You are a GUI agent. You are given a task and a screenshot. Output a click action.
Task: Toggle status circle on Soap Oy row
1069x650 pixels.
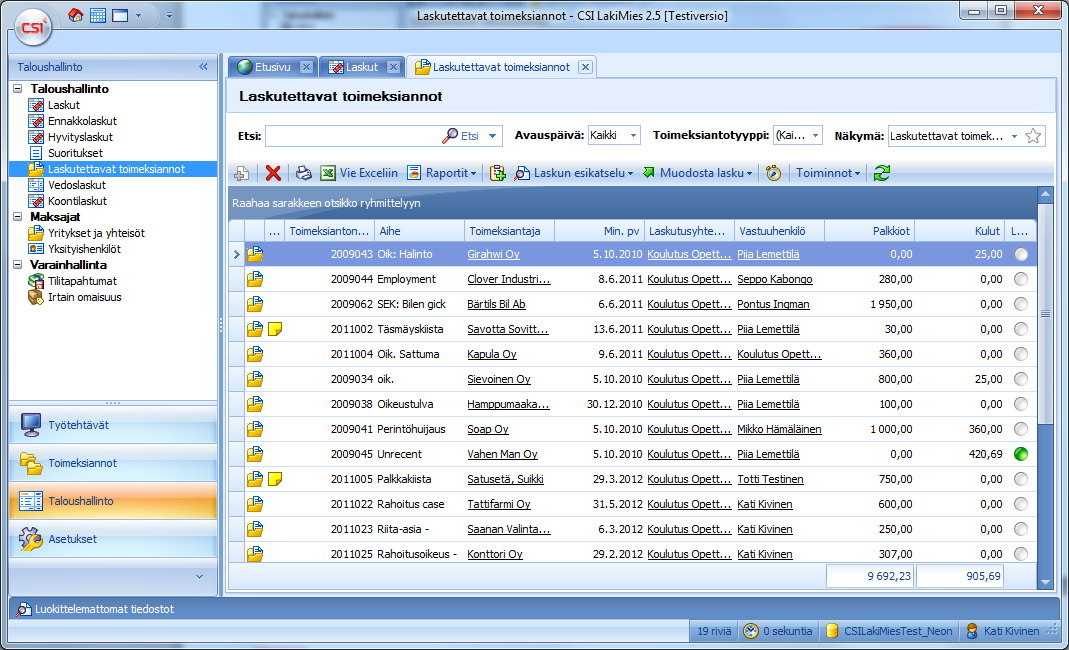click(1021, 429)
